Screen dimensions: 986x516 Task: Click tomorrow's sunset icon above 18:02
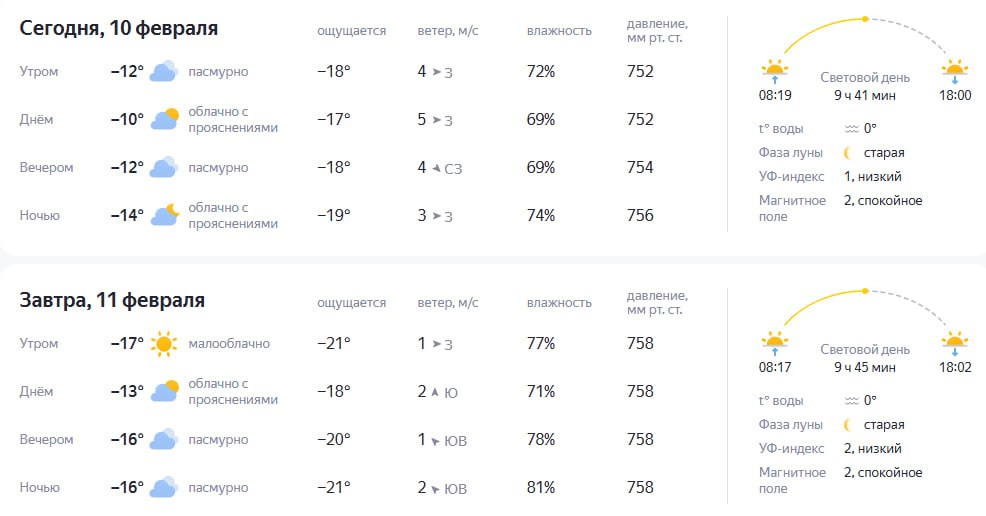[955, 344]
